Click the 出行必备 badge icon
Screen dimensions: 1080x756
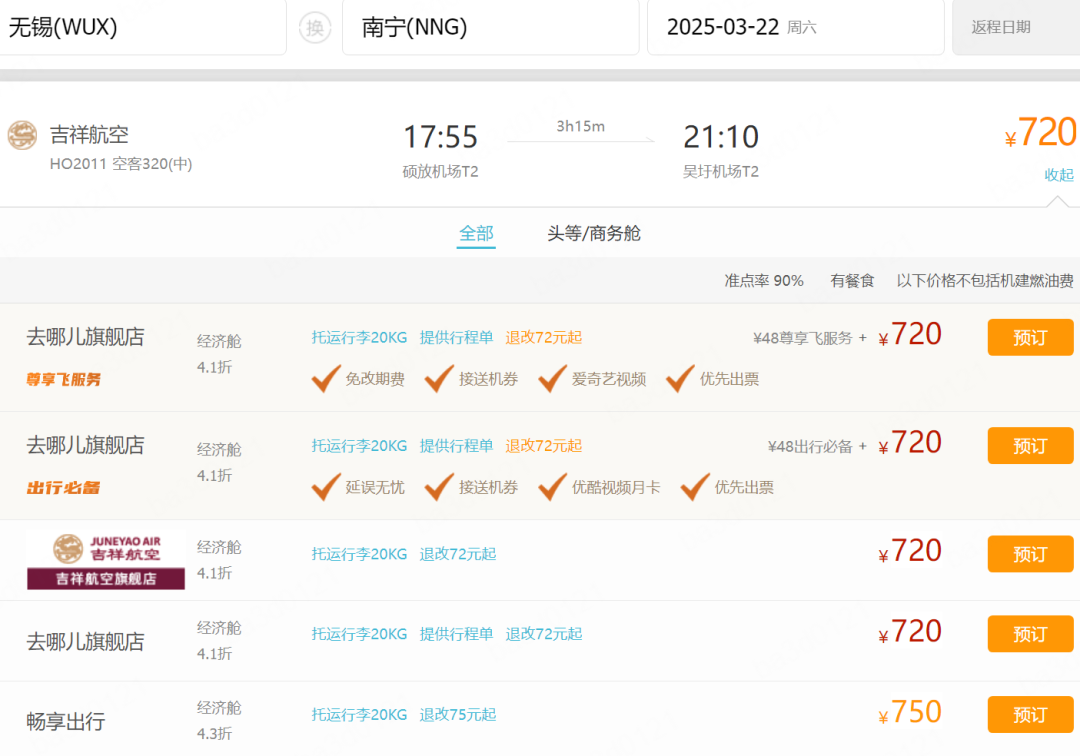pos(64,488)
